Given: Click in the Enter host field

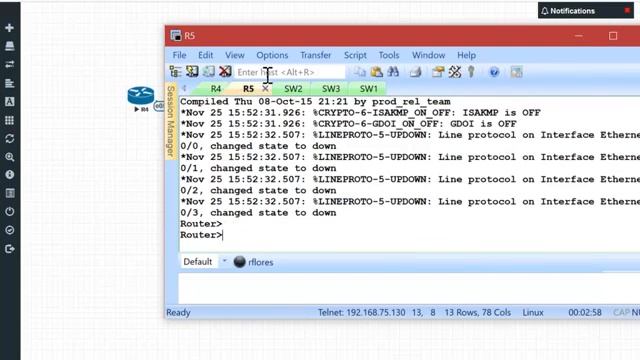Looking at the screenshot, I should (x=289, y=72).
